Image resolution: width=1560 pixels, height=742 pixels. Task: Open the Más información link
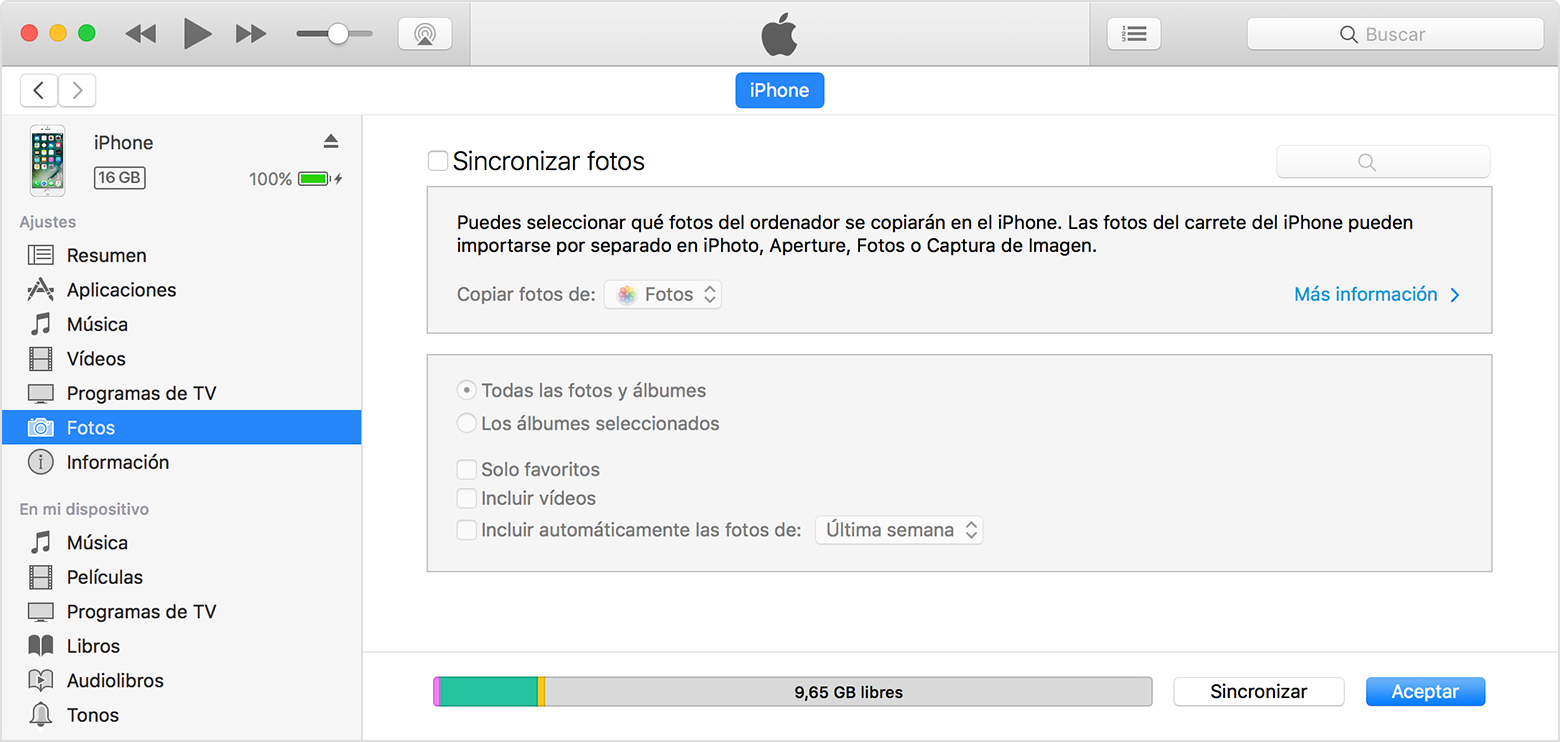1376,295
